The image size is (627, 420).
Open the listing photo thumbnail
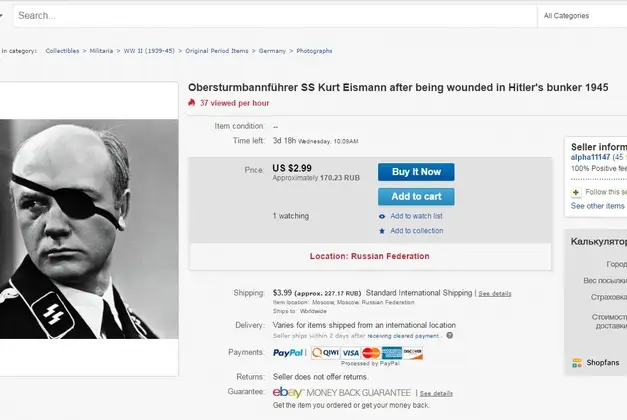click(x=83, y=229)
